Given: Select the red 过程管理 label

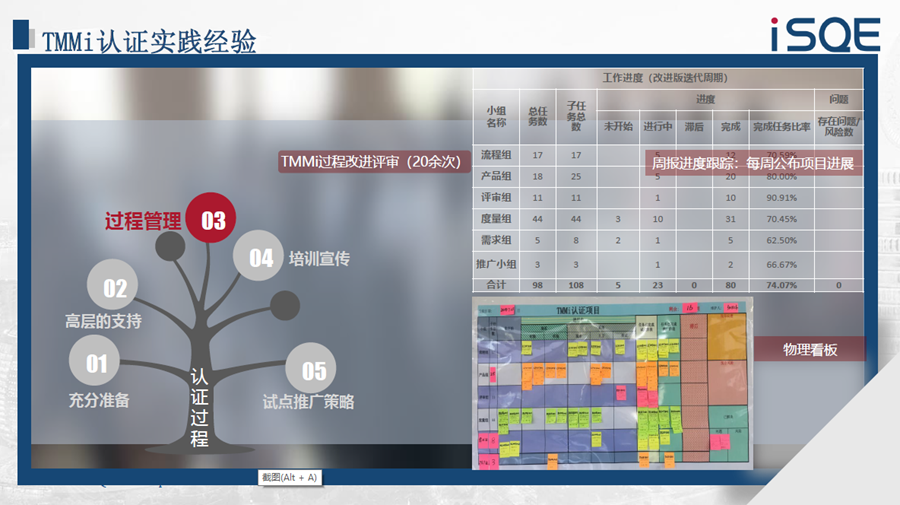Looking at the screenshot, I should click(x=142, y=221).
